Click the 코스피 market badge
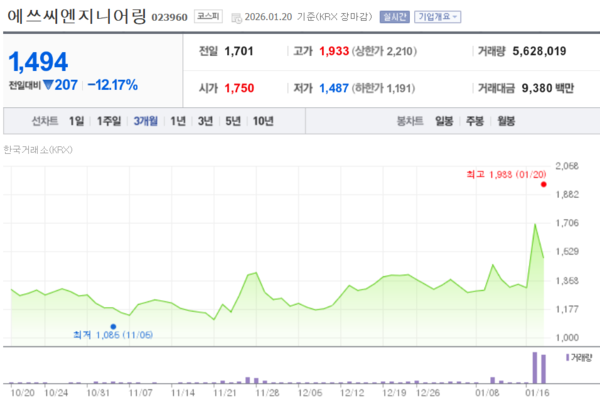600x407 pixels. [208, 16]
